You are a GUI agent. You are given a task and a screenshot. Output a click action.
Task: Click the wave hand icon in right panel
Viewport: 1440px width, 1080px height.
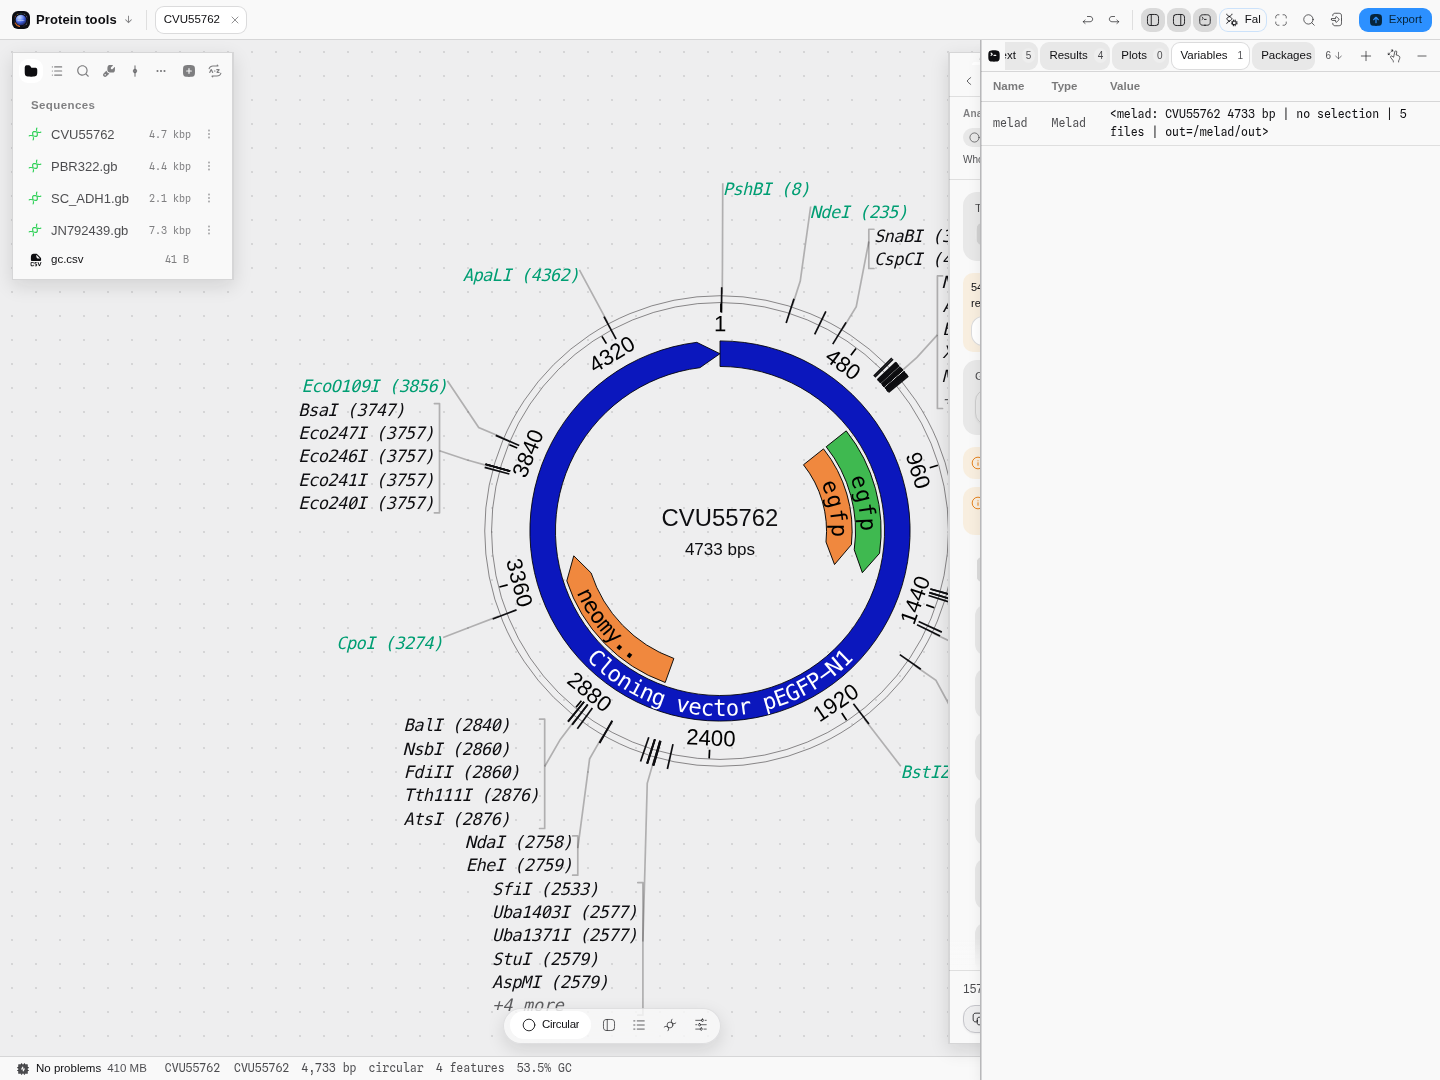[x=1394, y=56]
